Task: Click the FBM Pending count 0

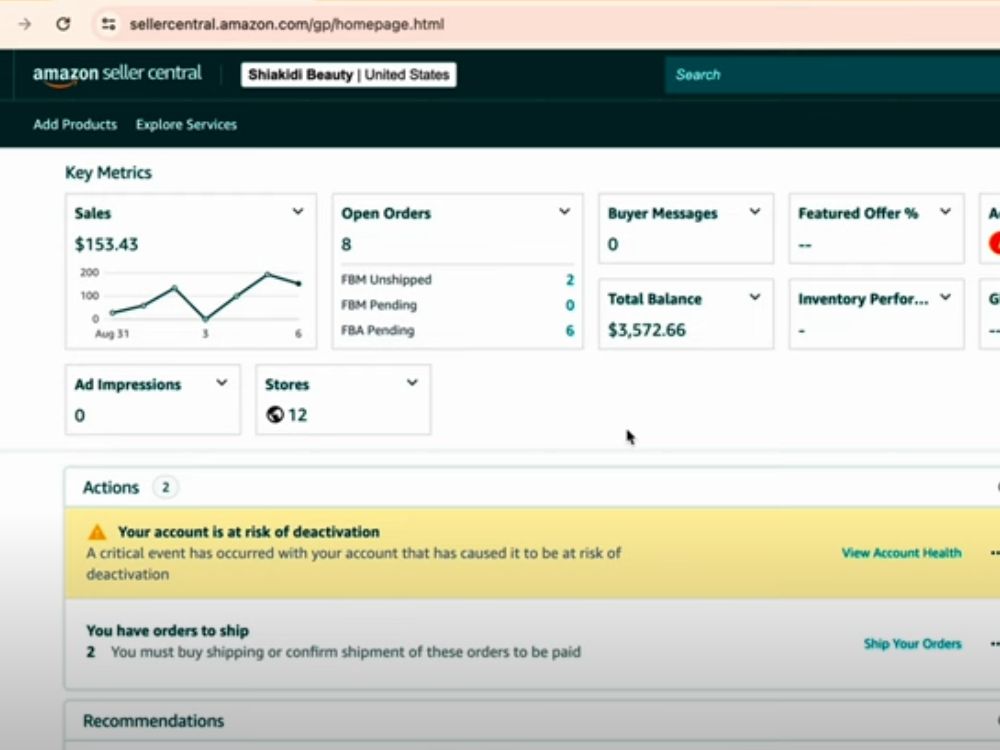Action: pyautogui.click(x=570, y=305)
